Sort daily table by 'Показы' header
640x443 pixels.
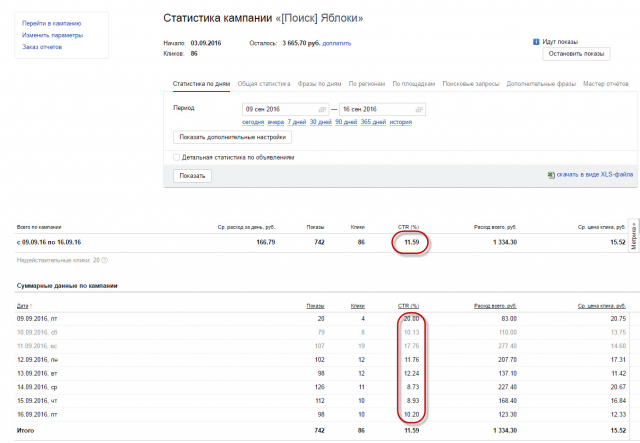[x=316, y=306]
